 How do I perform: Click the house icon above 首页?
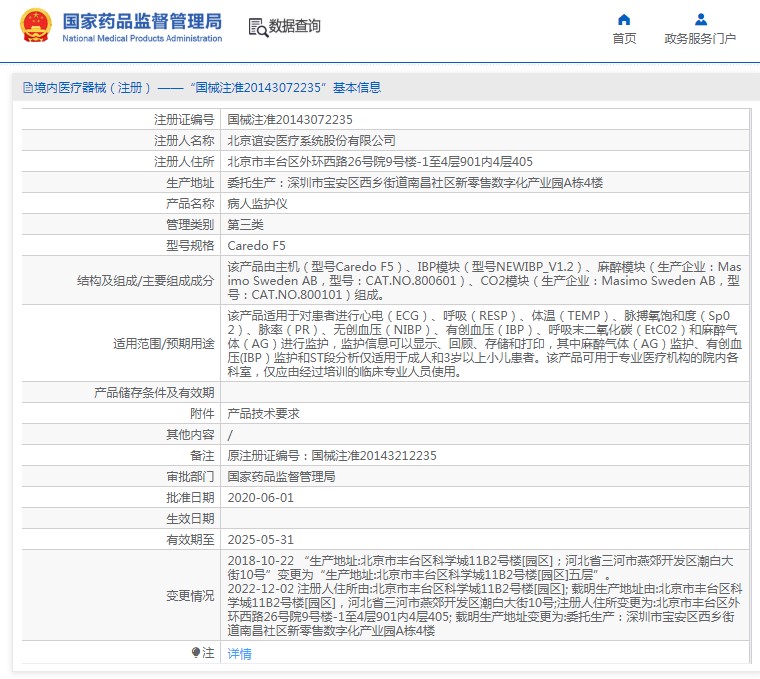(624, 19)
